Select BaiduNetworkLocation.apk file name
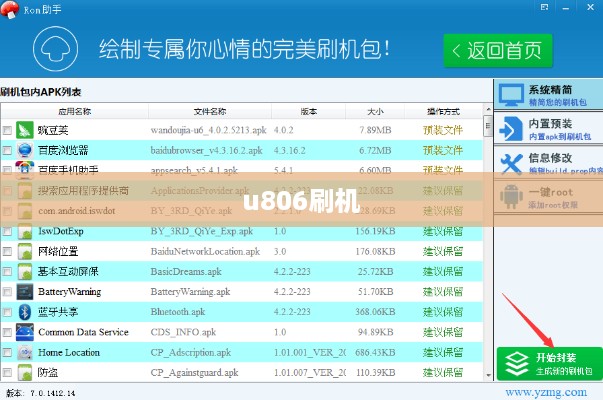Screen dimensions: 603x400 205,252
